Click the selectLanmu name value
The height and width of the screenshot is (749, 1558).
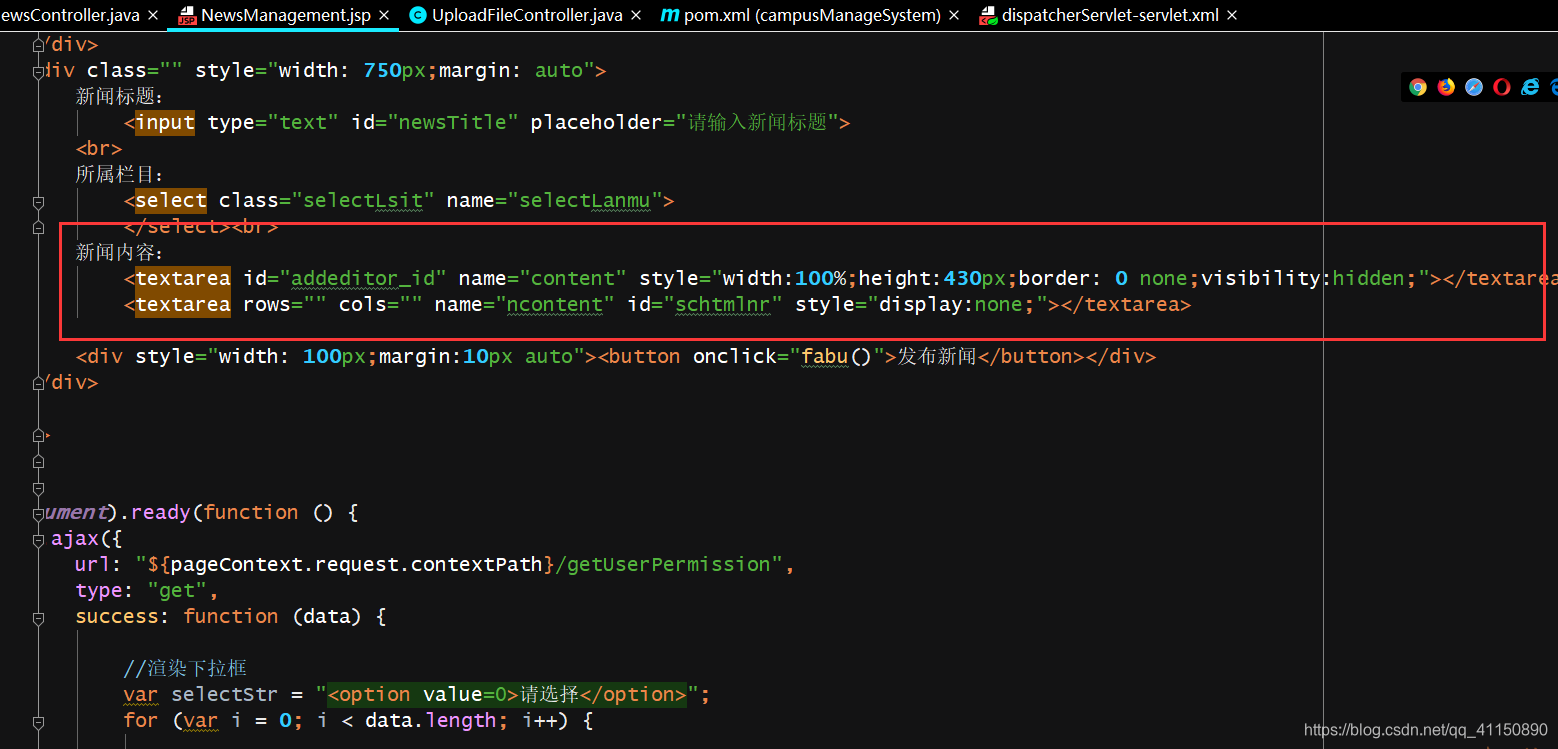(585, 201)
